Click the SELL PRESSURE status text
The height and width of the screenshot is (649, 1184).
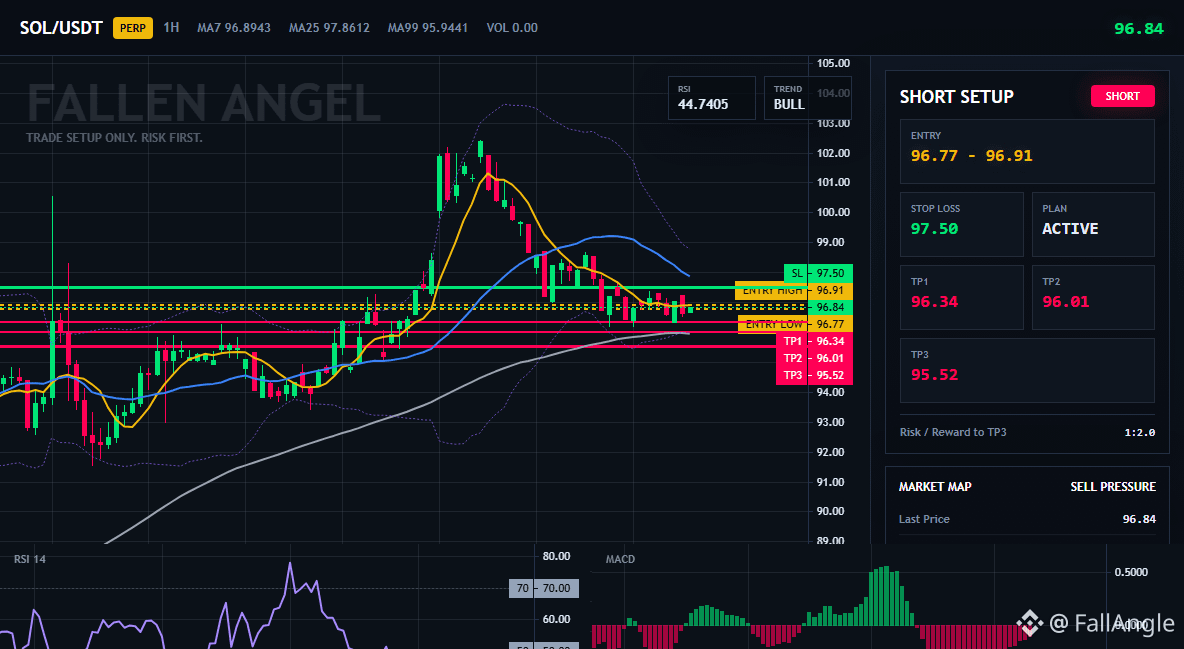coord(1113,487)
